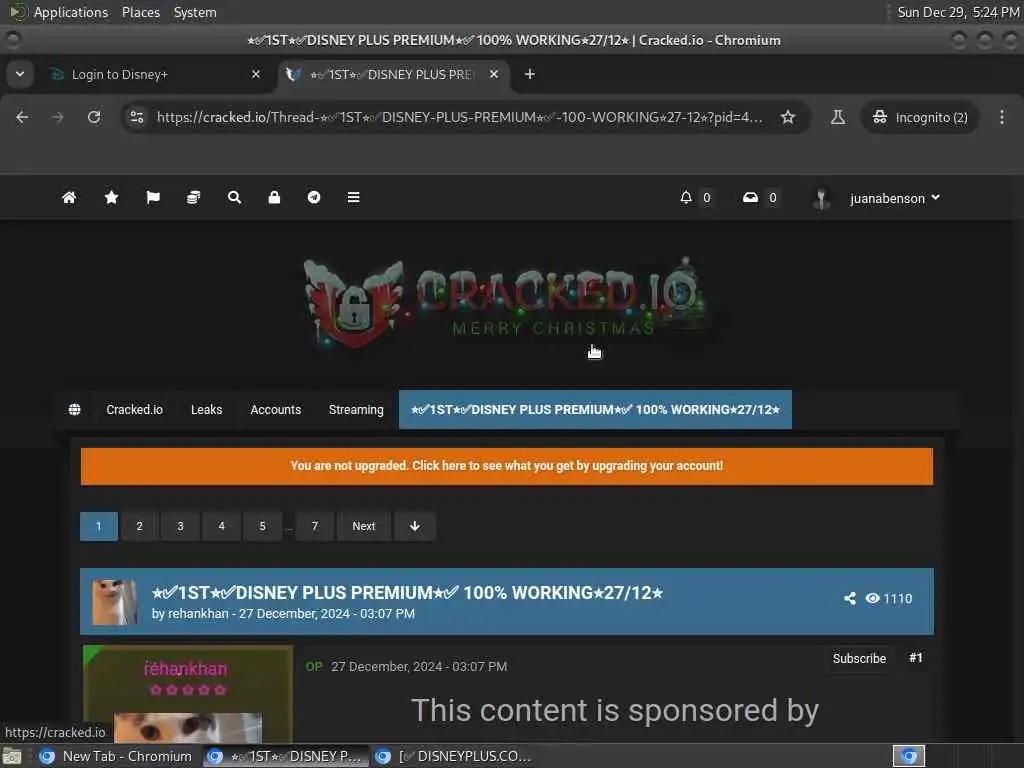Screen dimensions: 1024x768
Task: Click juanabenson avatar icon
Action: click(x=821, y=199)
